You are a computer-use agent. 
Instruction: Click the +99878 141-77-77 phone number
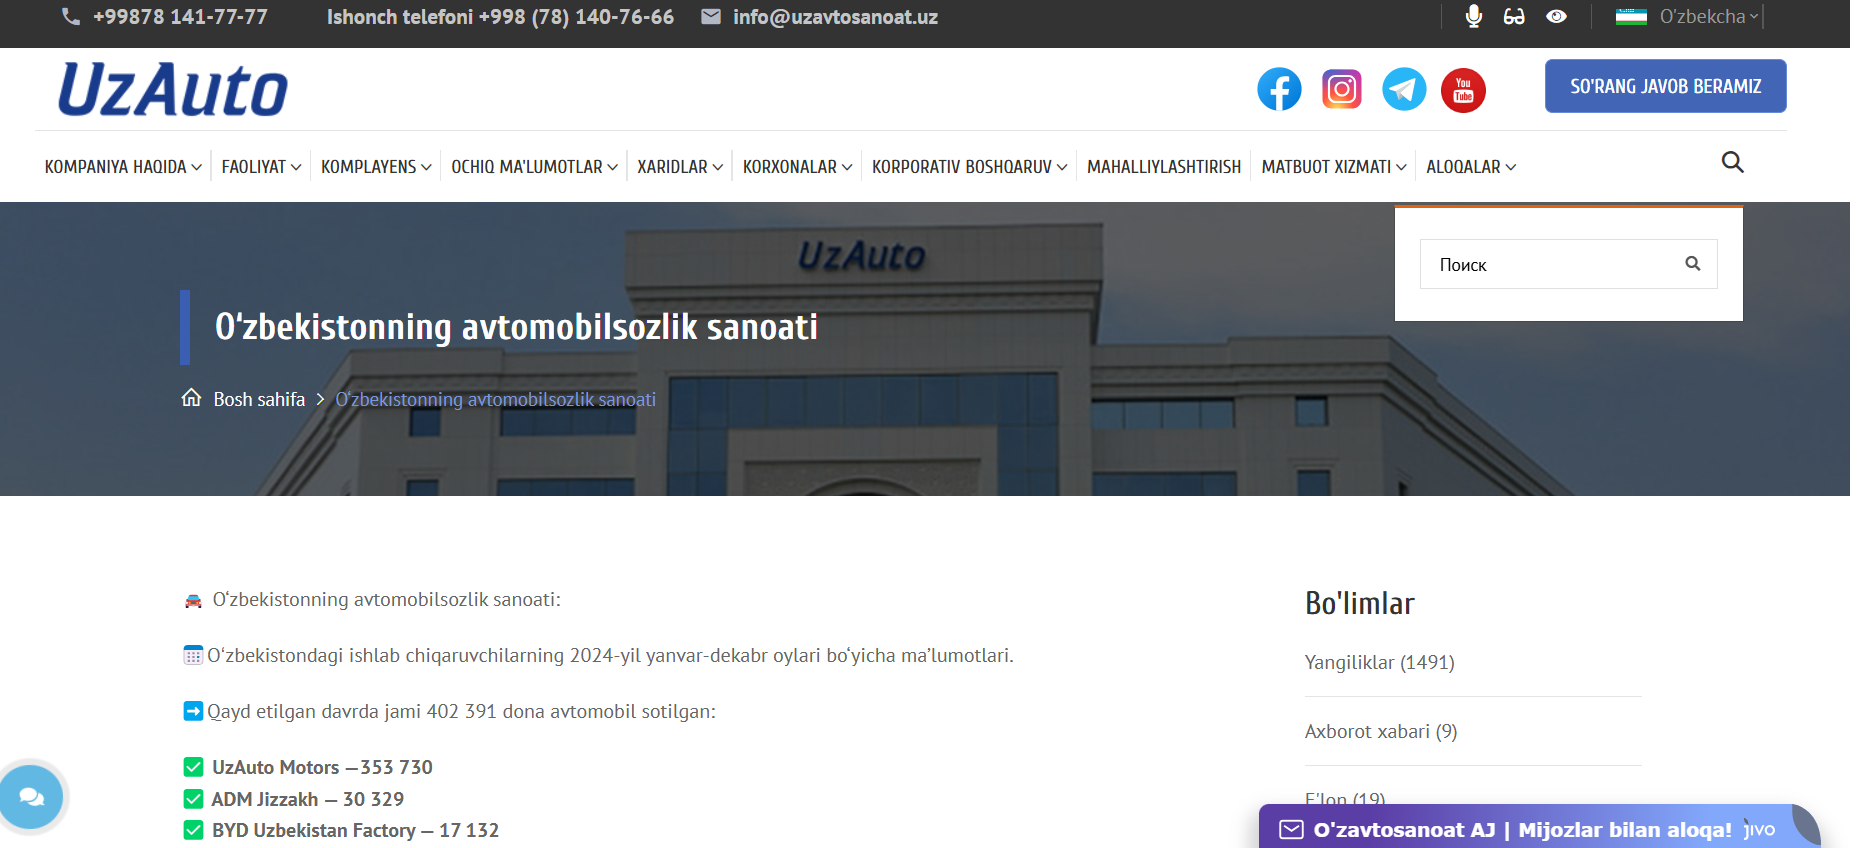[180, 17]
